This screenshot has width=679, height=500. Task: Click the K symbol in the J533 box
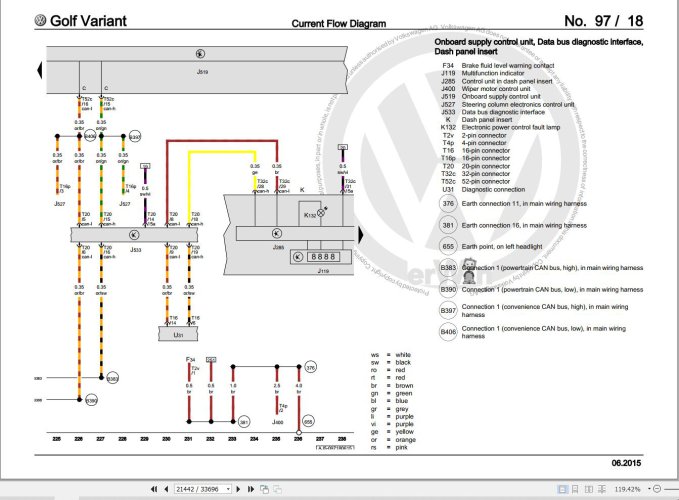(x=134, y=235)
